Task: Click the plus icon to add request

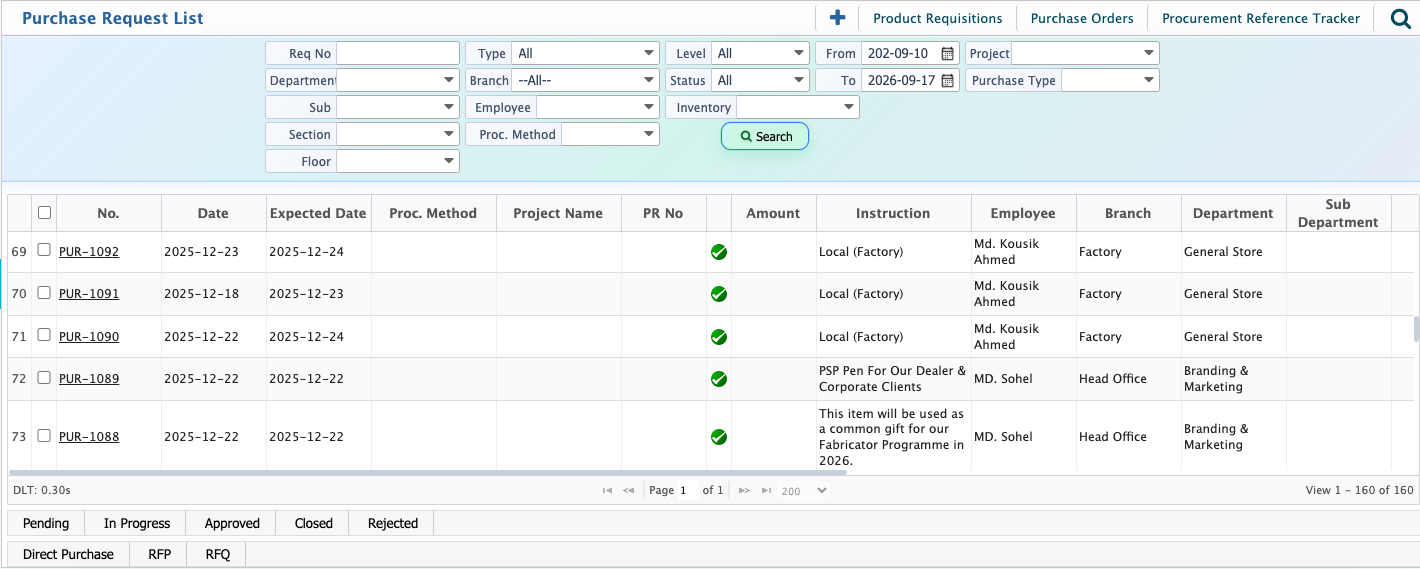Action: pyautogui.click(x=838, y=18)
